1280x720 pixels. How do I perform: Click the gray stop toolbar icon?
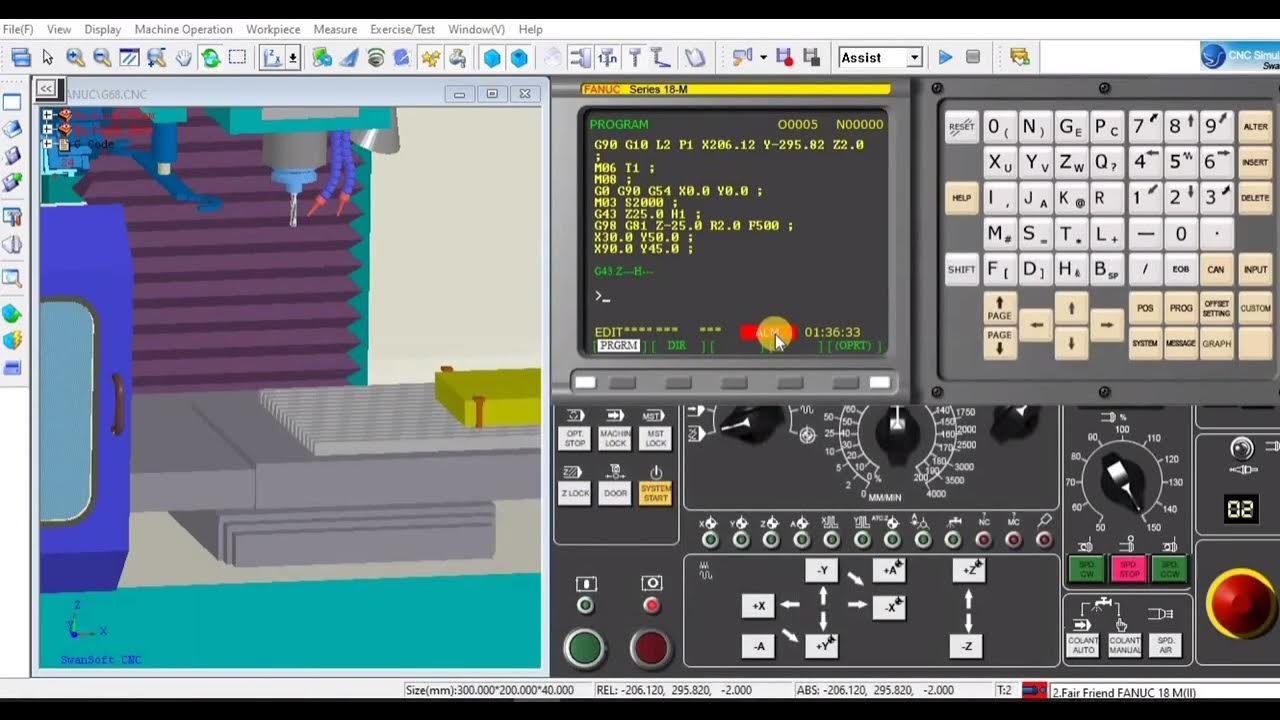coord(973,58)
